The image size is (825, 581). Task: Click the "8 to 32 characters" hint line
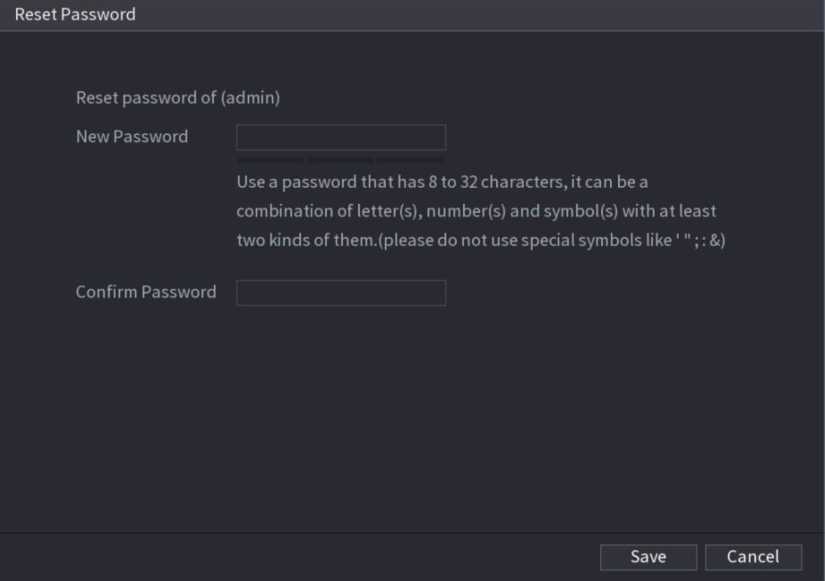442,184
